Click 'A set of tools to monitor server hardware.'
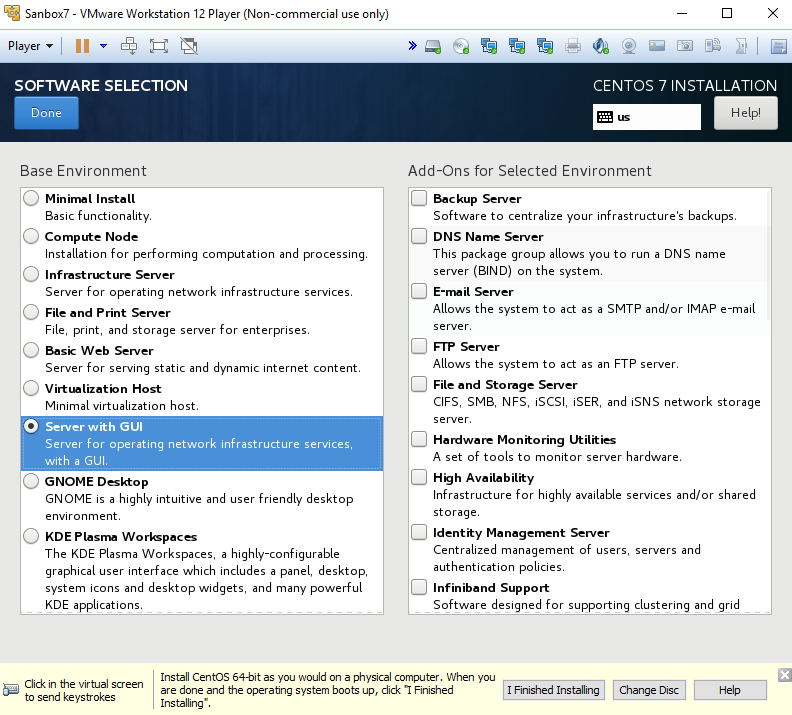792x715 pixels. 557,456
